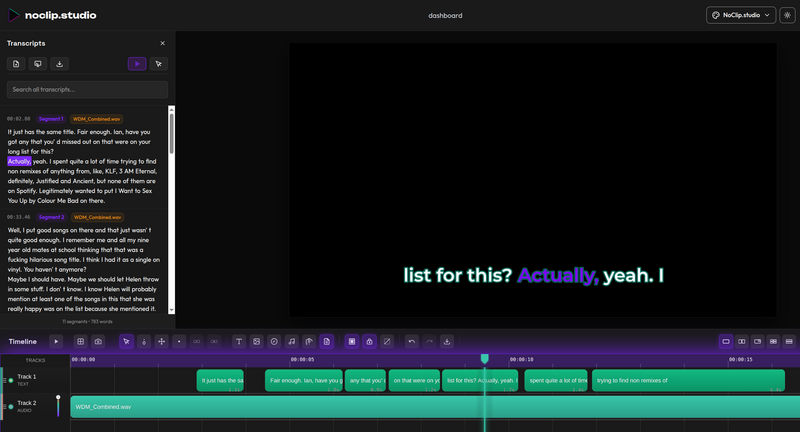800x432 pixels.
Task: Click the download transcripts icon
Action: tap(60, 64)
